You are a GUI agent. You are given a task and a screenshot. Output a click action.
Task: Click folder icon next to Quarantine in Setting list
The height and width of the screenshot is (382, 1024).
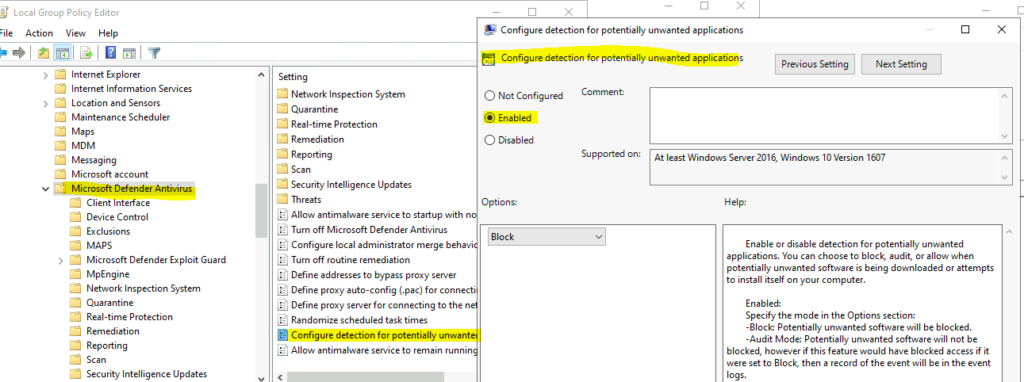pos(282,109)
